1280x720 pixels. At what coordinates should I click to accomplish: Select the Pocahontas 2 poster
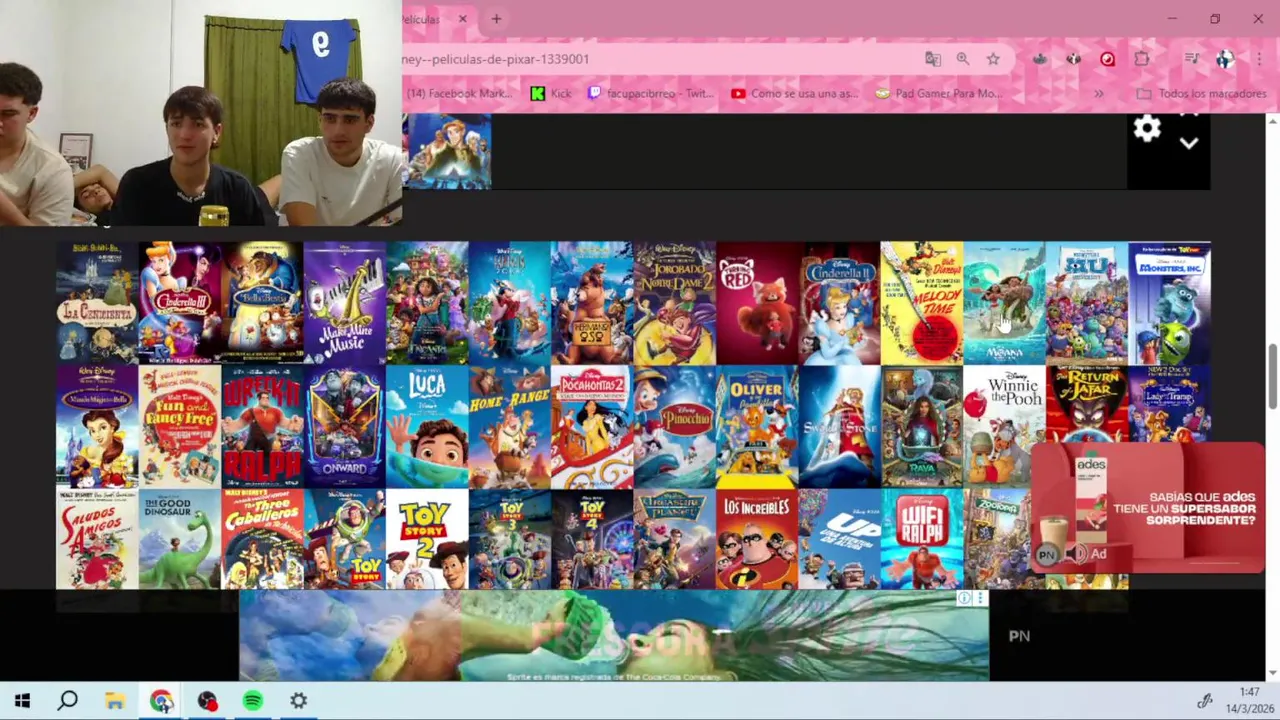point(592,426)
